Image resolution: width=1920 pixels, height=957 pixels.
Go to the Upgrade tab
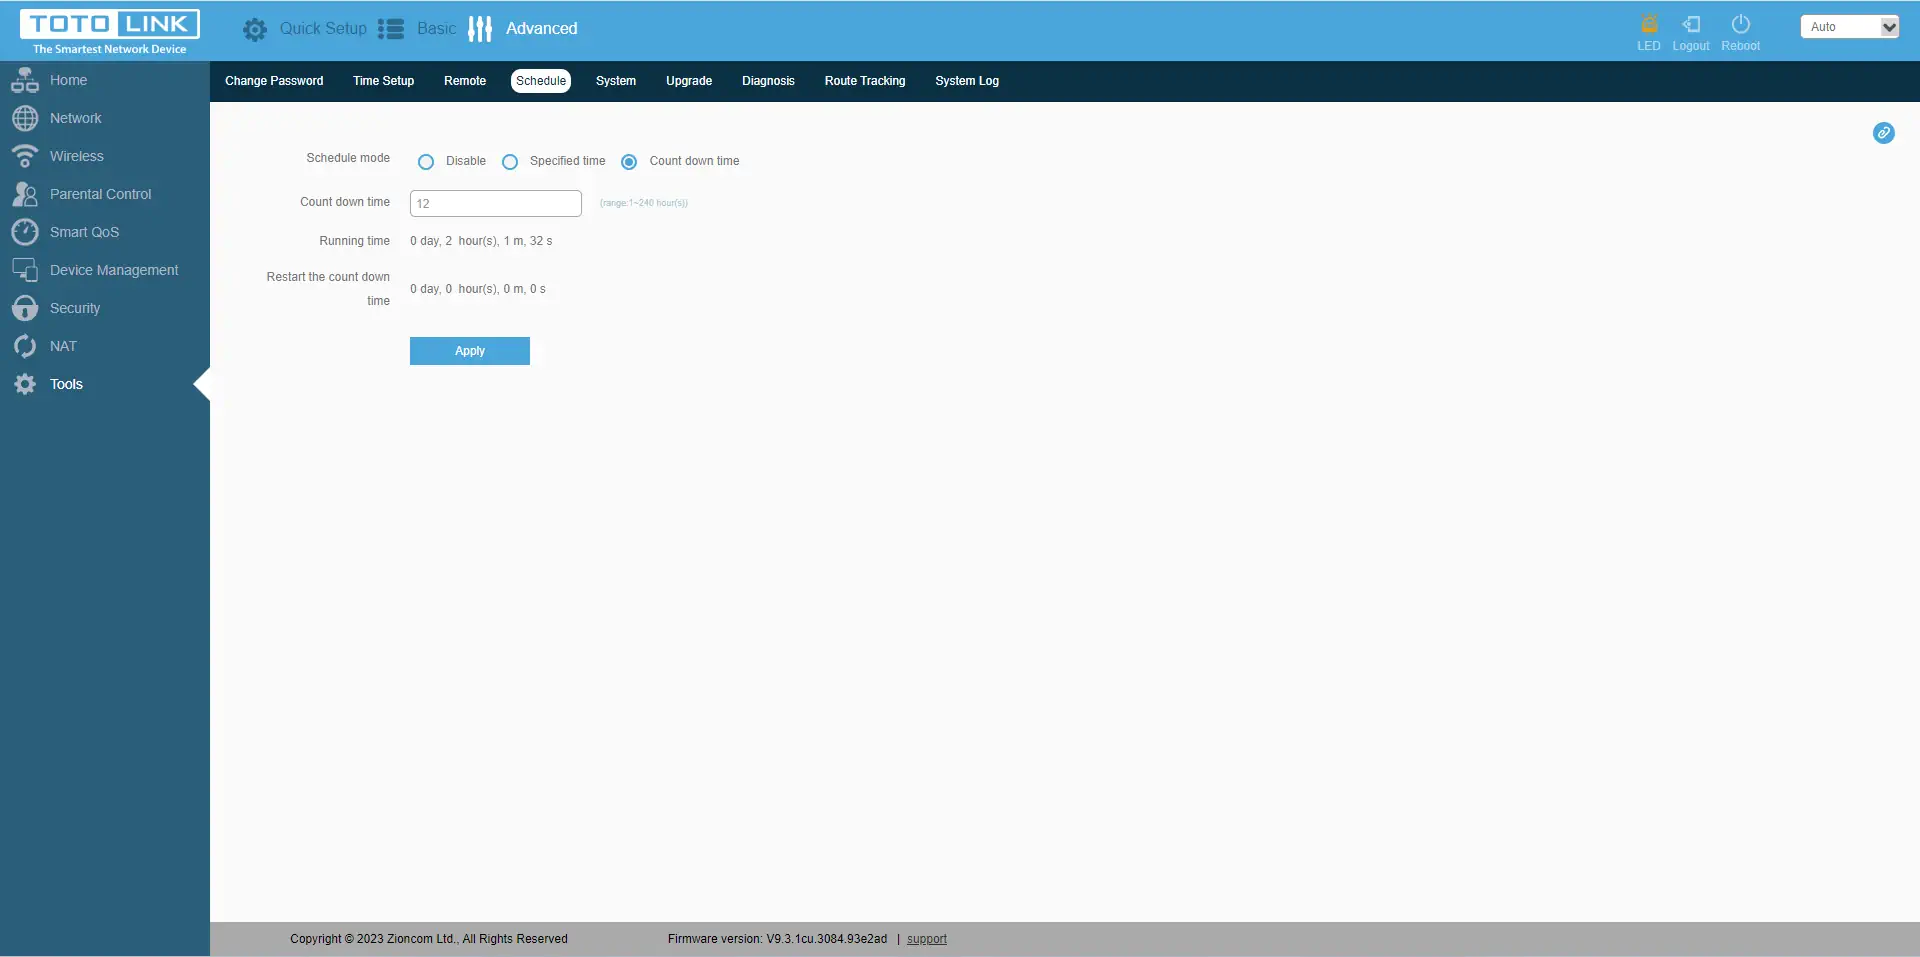pyautogui.click(x=689, y=81)
